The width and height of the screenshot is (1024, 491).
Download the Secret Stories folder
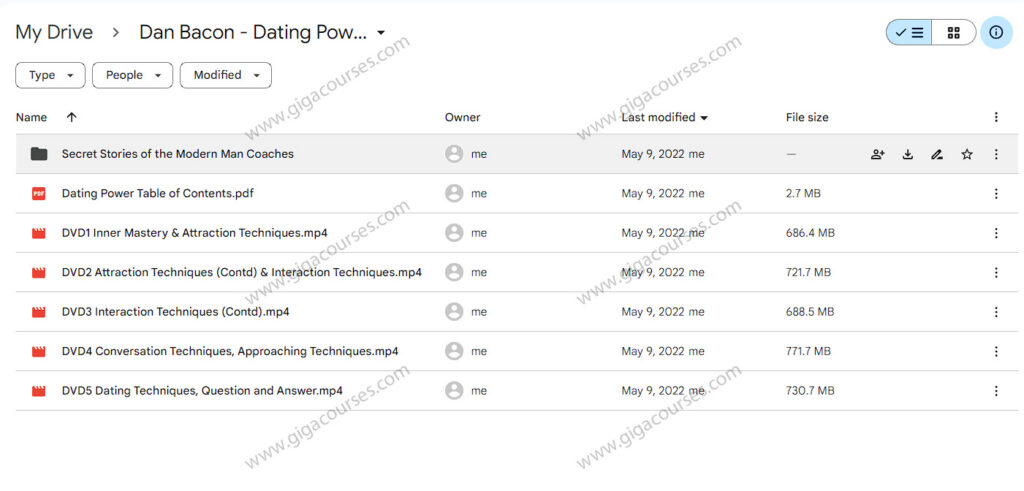[x=907, y=154]
